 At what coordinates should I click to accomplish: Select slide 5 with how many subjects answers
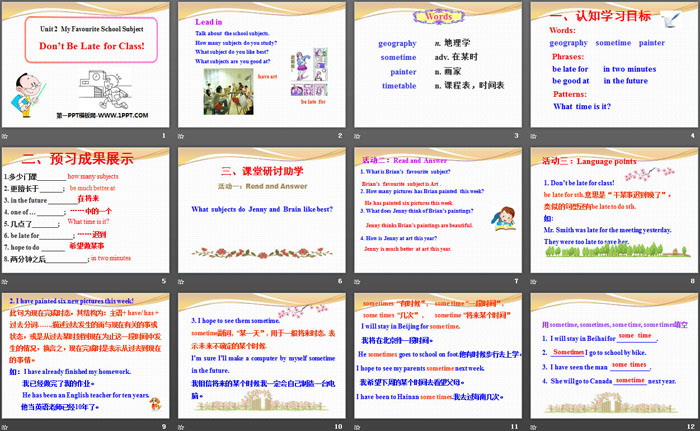pos(86,210)
